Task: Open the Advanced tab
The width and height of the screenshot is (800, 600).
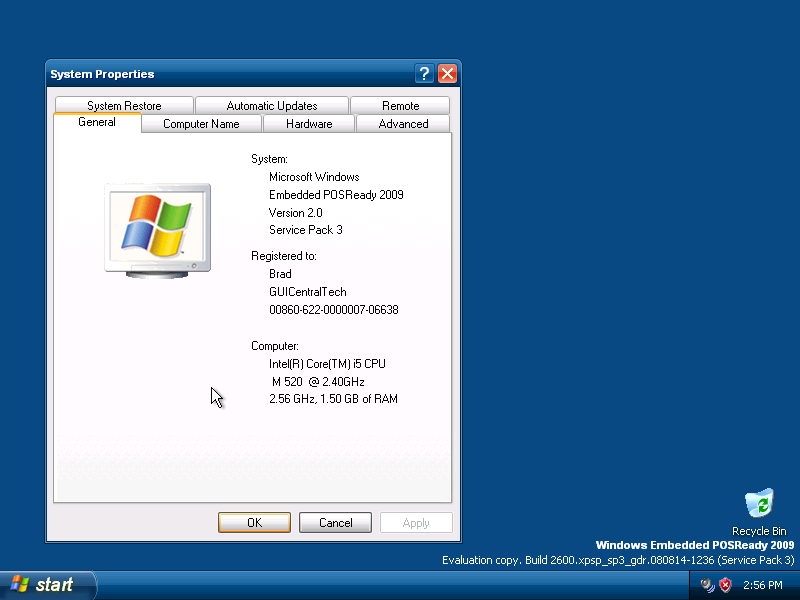Action: pyautogui.click(x=403, y=124)
